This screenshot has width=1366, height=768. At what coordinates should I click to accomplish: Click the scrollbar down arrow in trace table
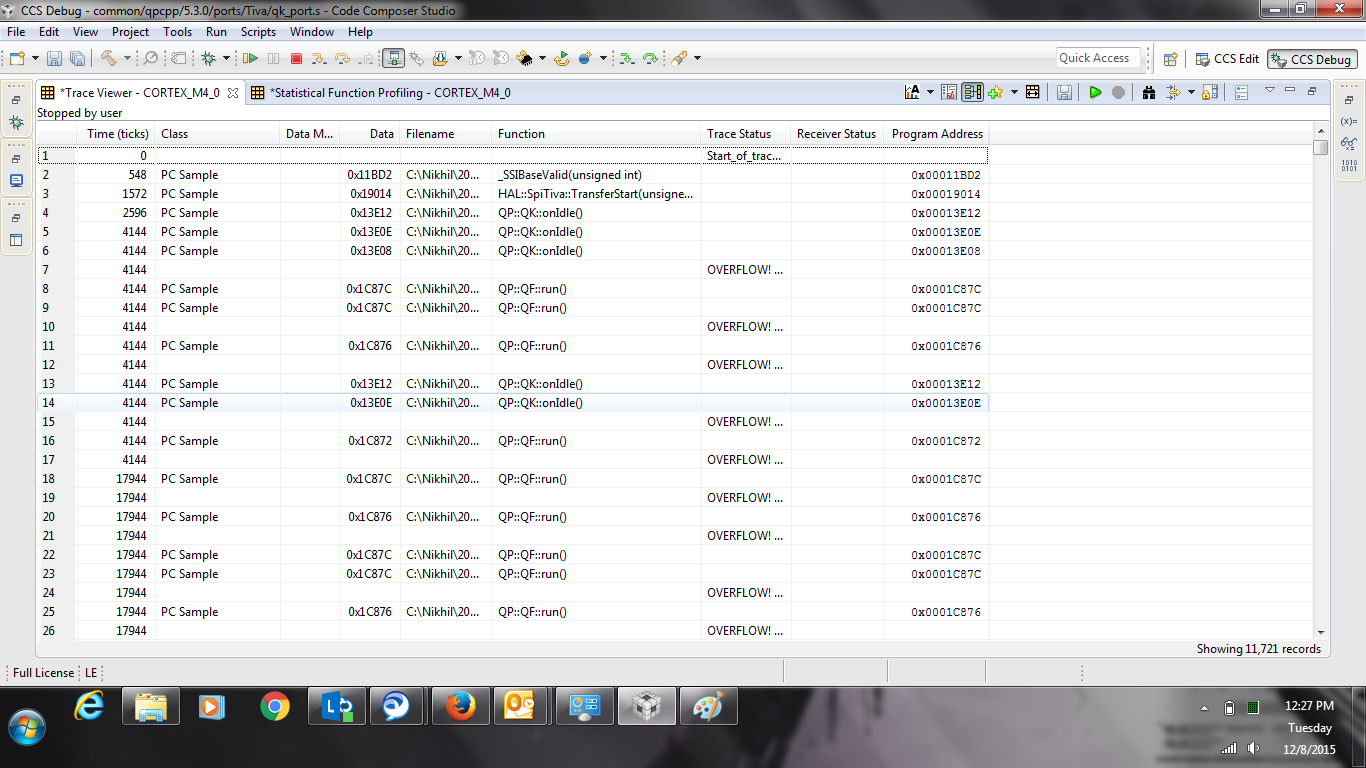click(x=1321, y=632)
